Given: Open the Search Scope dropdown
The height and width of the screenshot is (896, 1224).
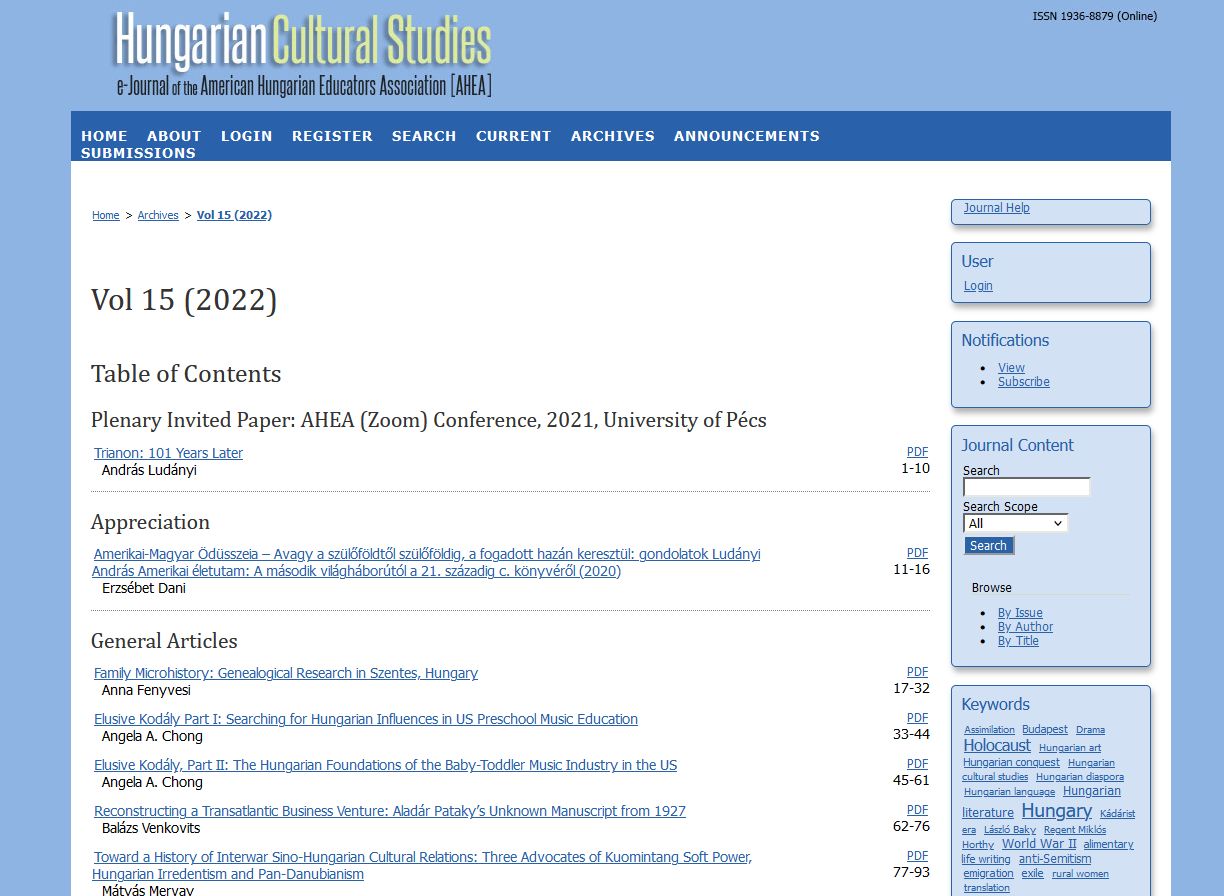Looking at the screenshot, I should (x=1016, y=523).
